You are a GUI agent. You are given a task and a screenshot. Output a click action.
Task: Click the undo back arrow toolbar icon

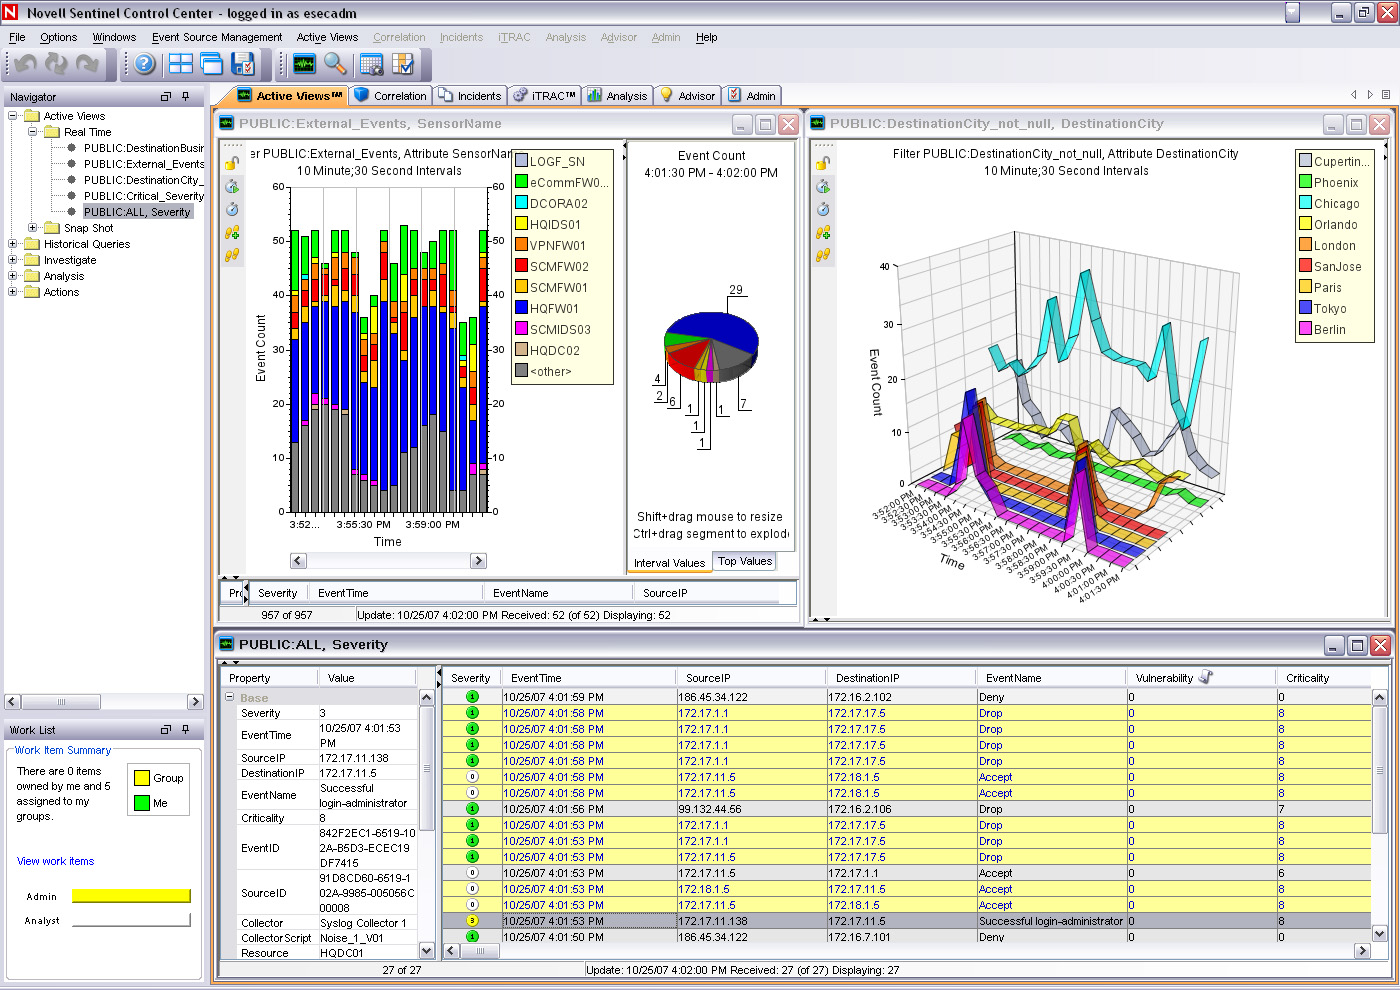(x=26, y=64)
